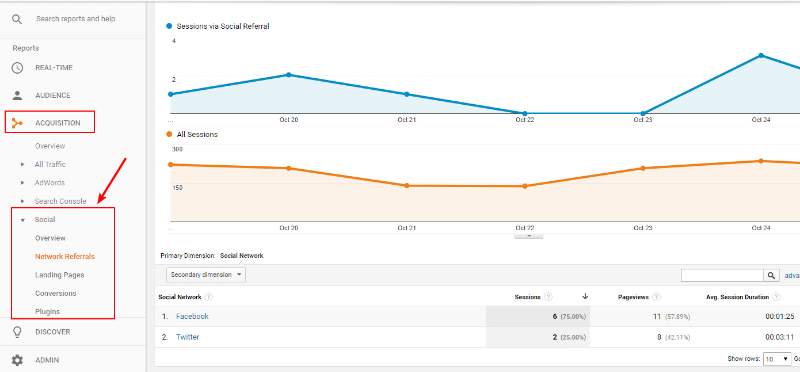The width and height of the screenshot is (800, 372).
Task: Click the search magnifier icon in sidebar
Action: tap(17, 19)
